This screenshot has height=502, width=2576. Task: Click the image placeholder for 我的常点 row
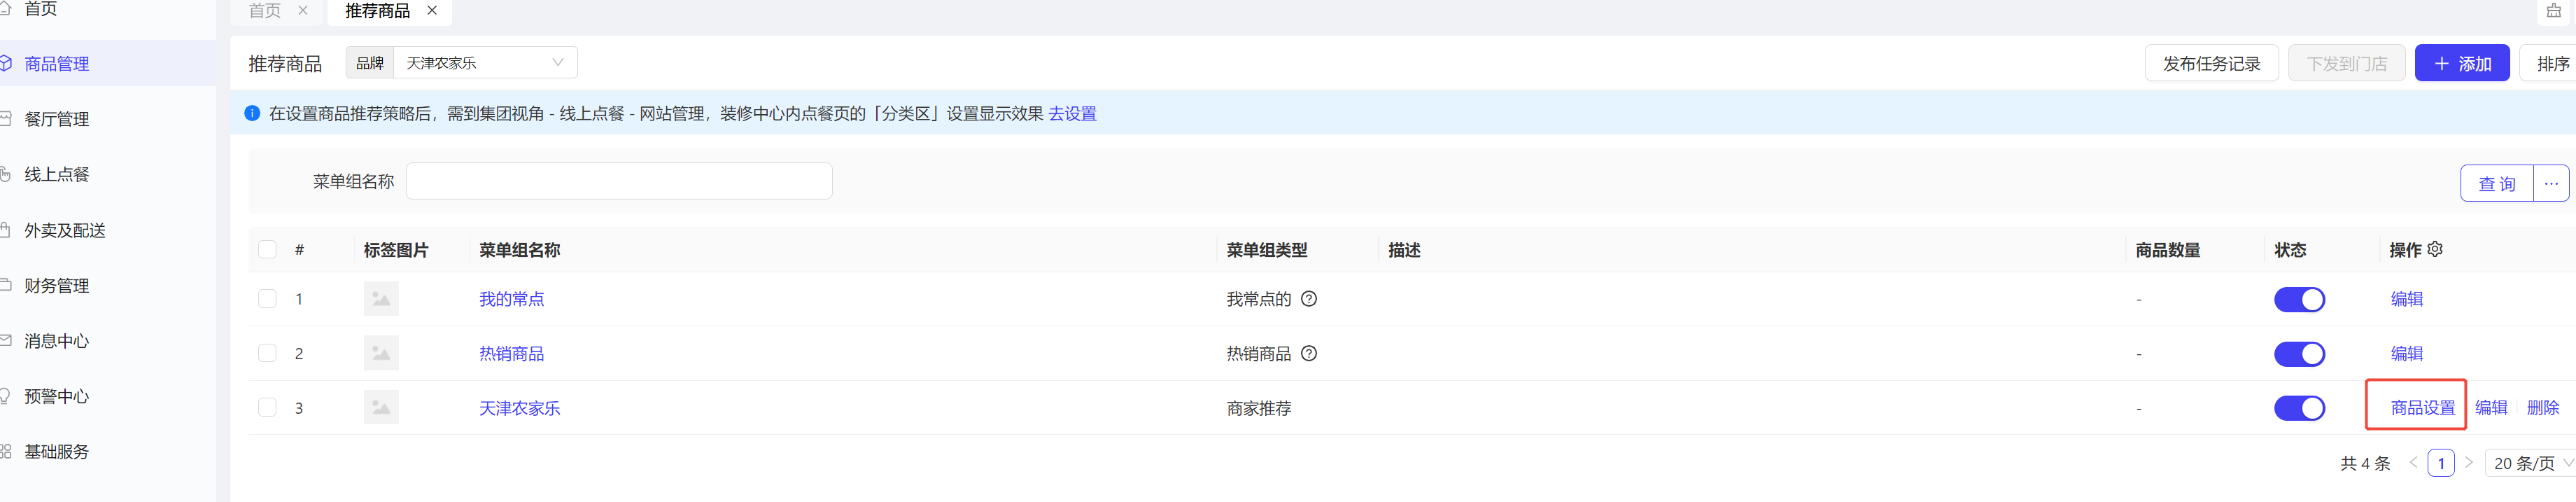[380, 299]
